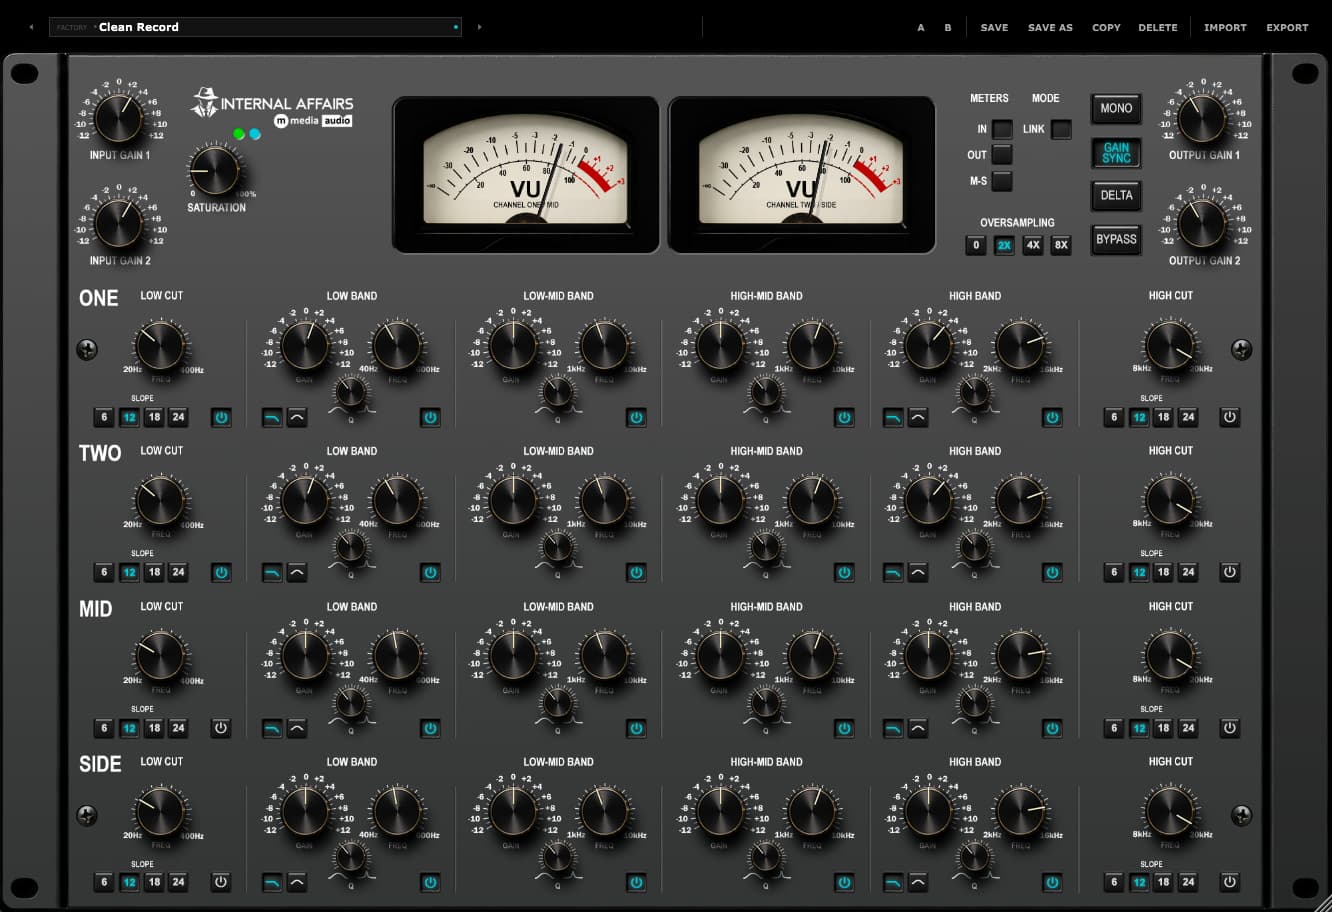This screenshot has width=1332, height=912.
Task: Enable the IN meters switch
Action: (1002, 129)
